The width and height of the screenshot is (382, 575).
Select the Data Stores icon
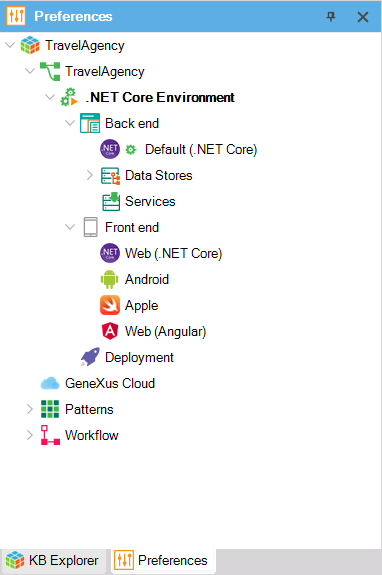110,176
